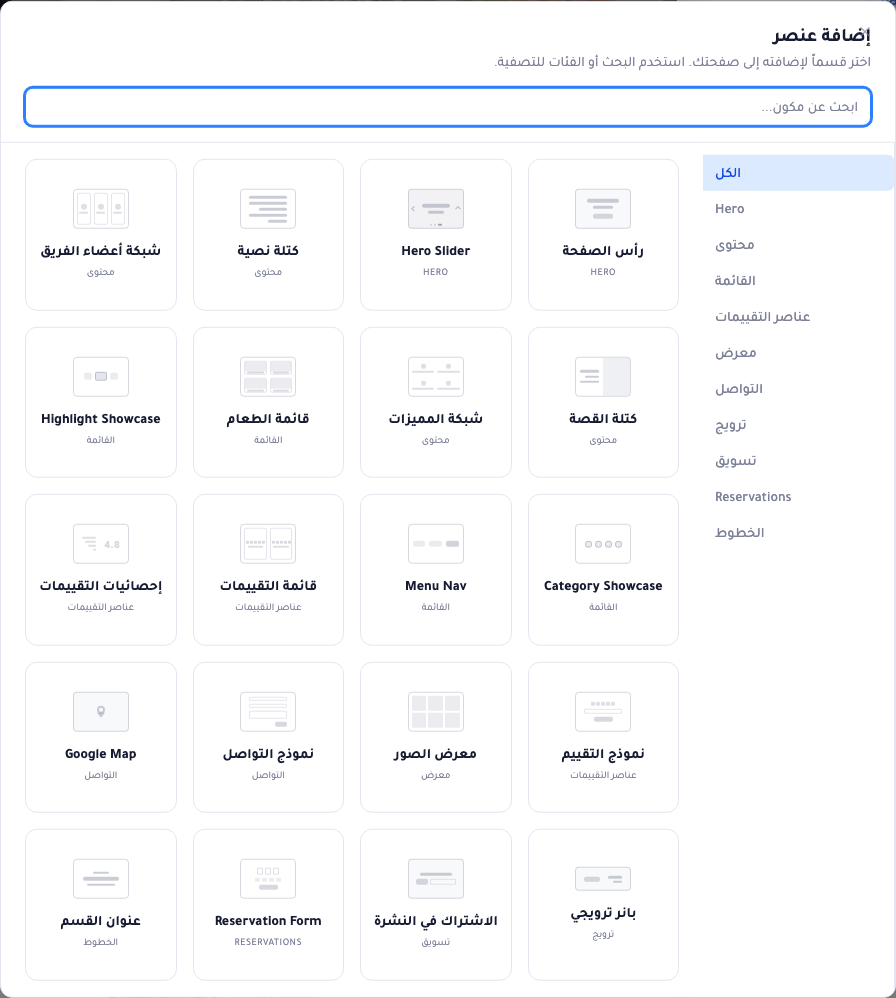Click the Google Map card title
The image size is (896, 998).
click(101, 754)
